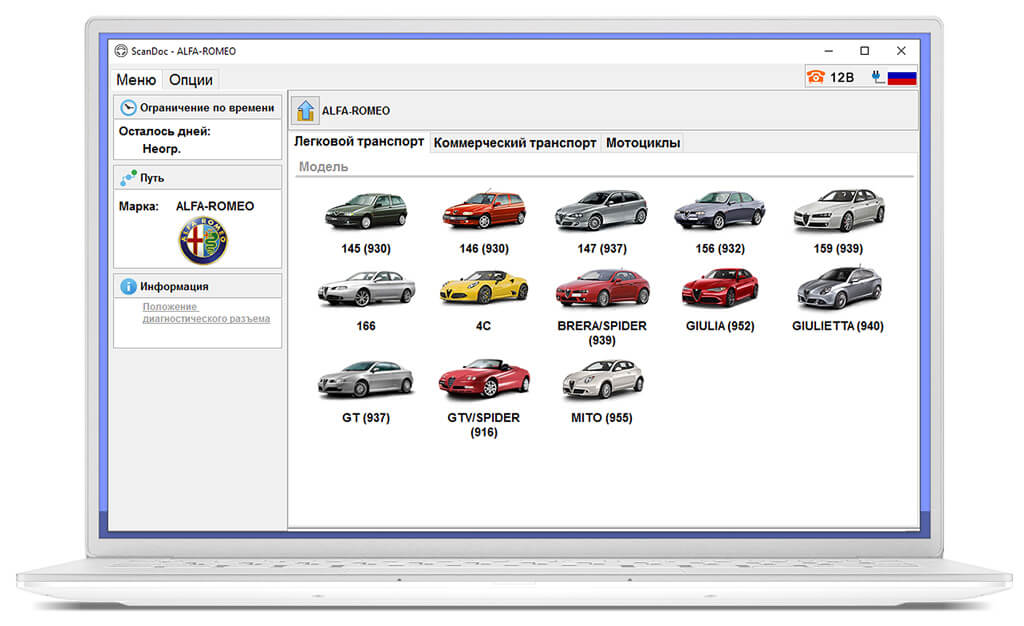Open the red GTV/SPIDER (916) convertible
This screenshot has width=1024, height=626.
[484, 378]
